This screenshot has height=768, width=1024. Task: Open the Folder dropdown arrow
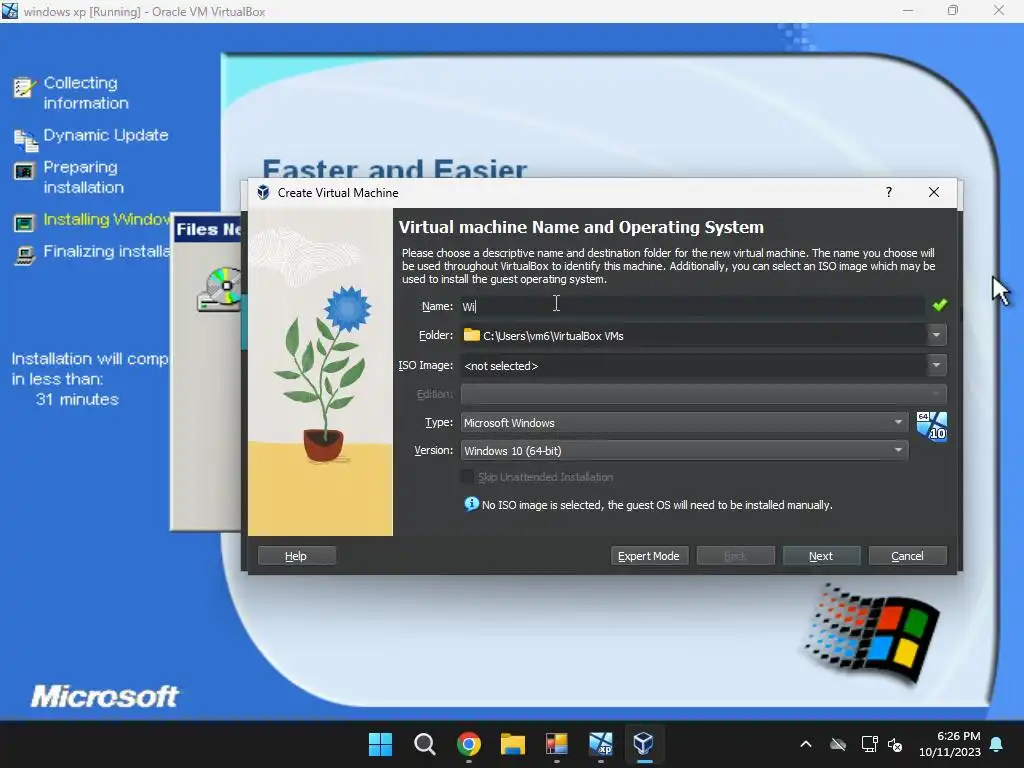coord(936,335)
